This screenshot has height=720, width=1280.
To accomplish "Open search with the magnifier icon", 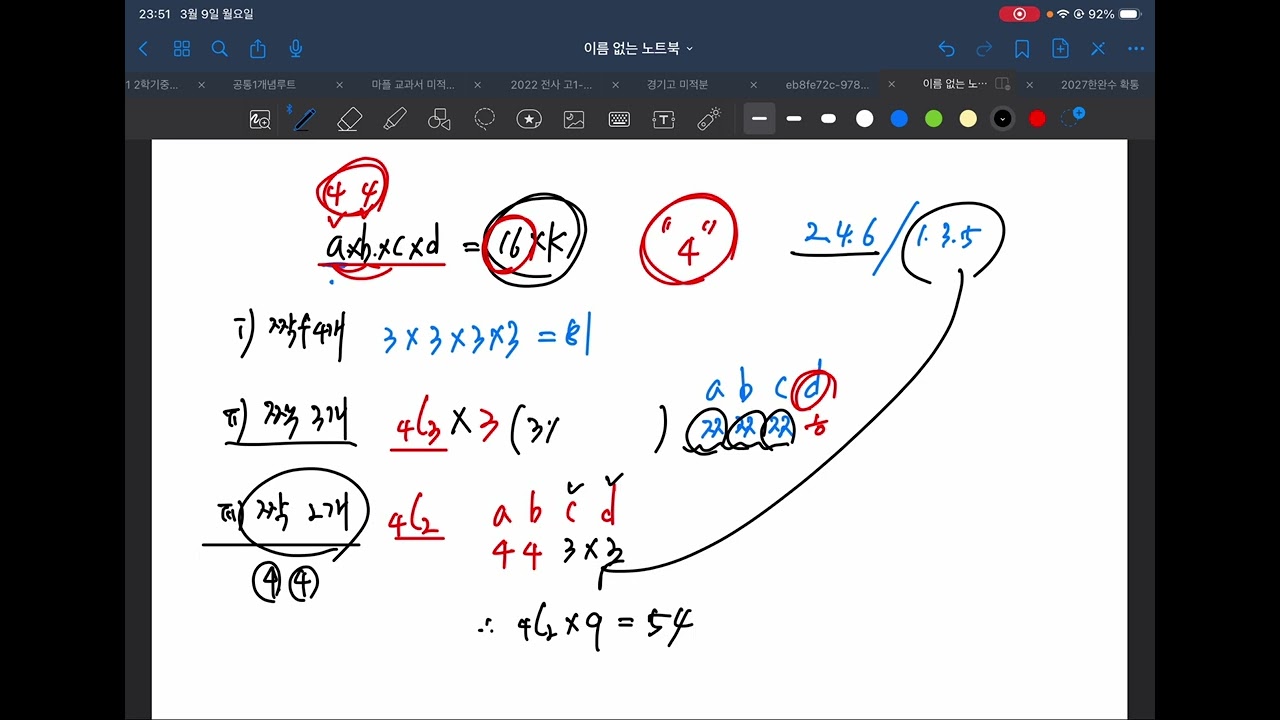I will pos(220,48).
